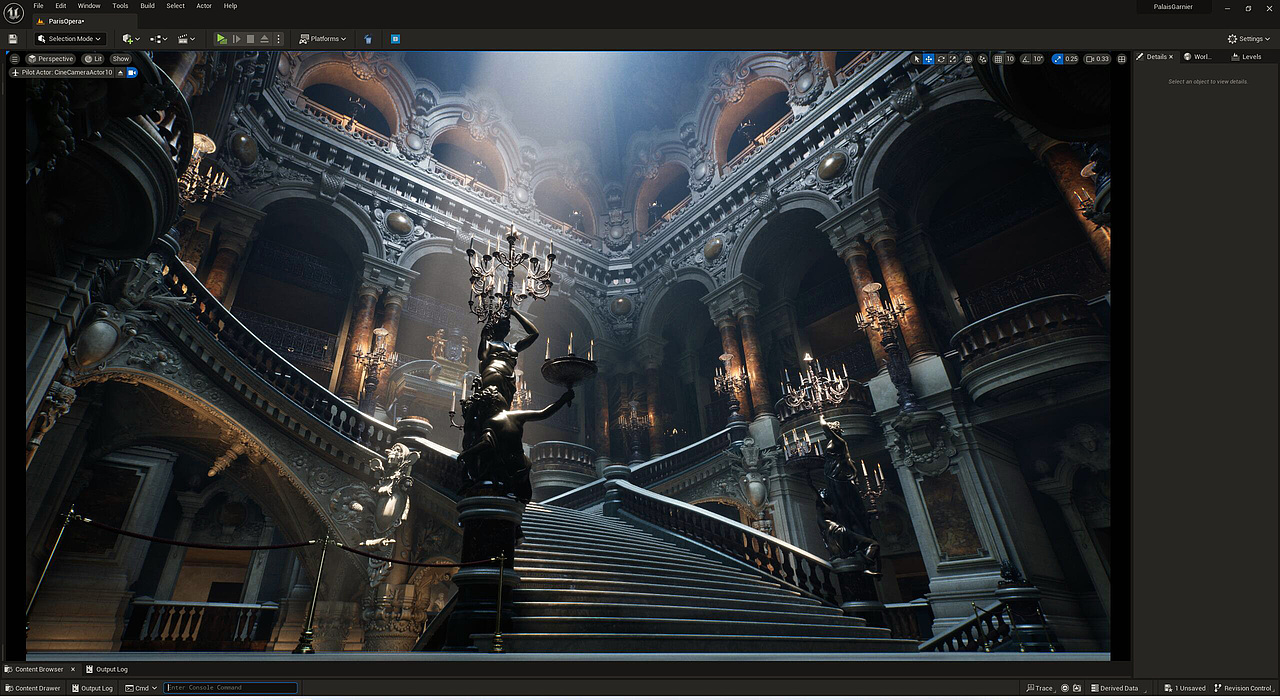Open the Perspective view mode dropdown

51,59
